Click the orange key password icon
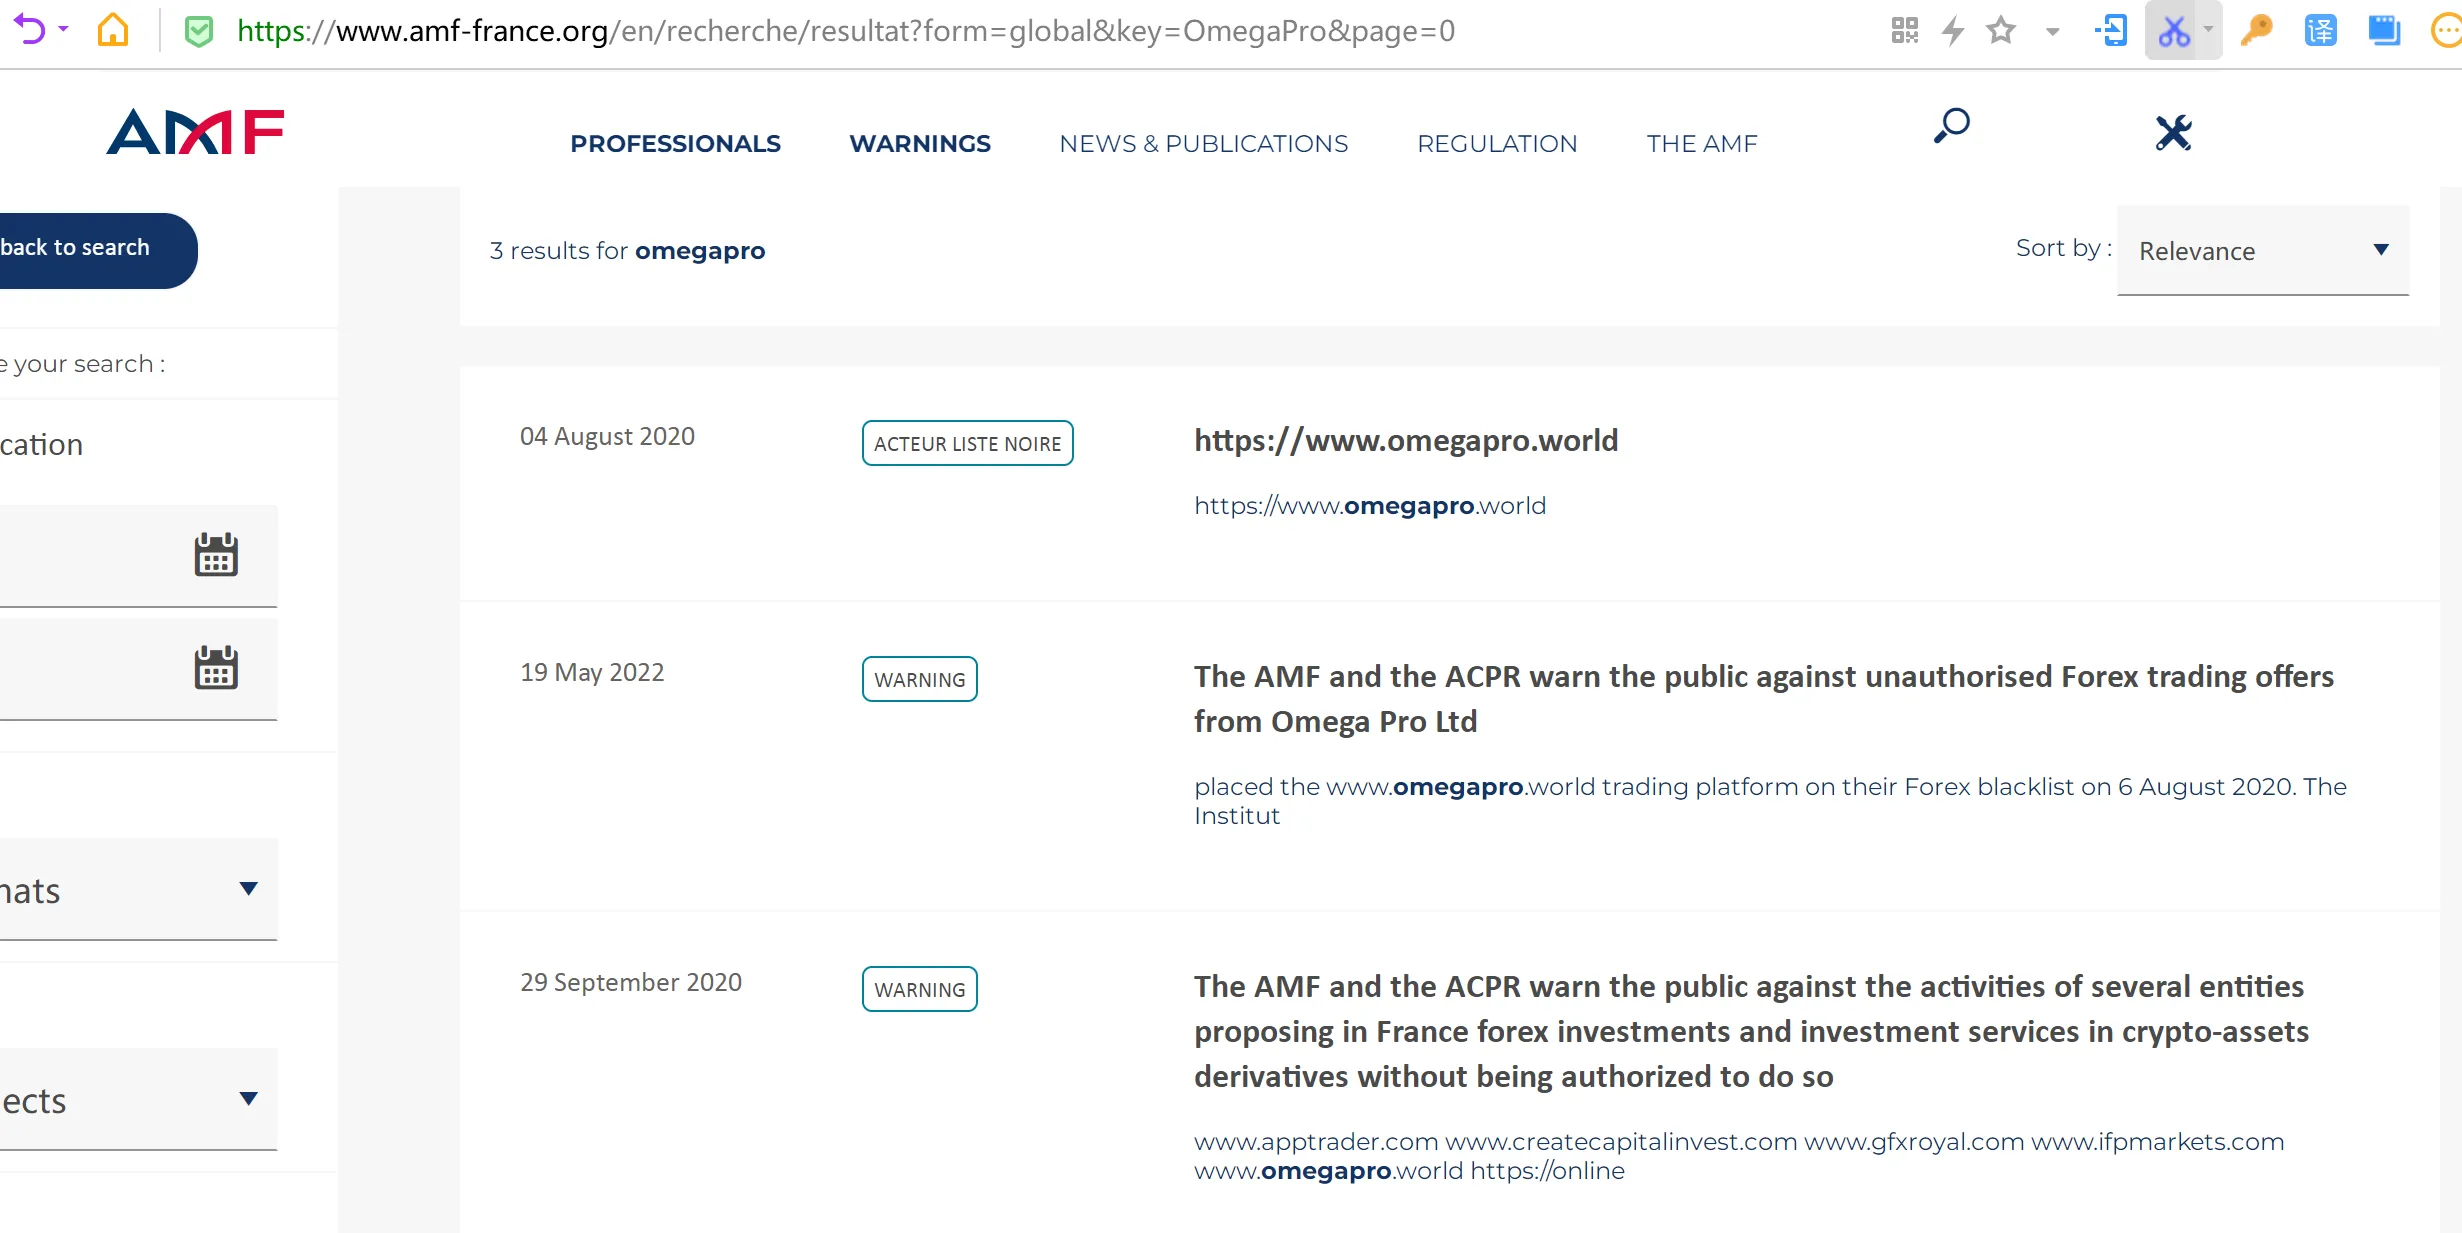 (2257, 31)
